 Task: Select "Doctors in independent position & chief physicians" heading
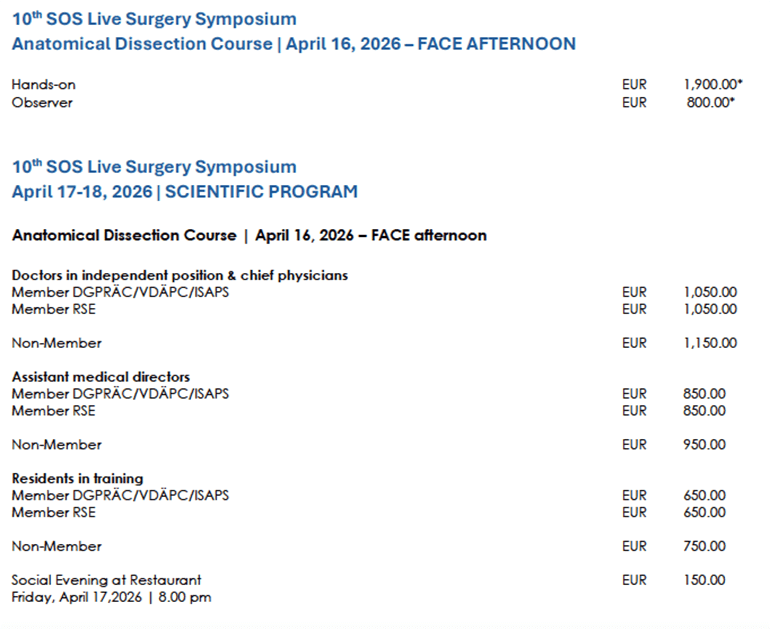[x=179, y=275]
